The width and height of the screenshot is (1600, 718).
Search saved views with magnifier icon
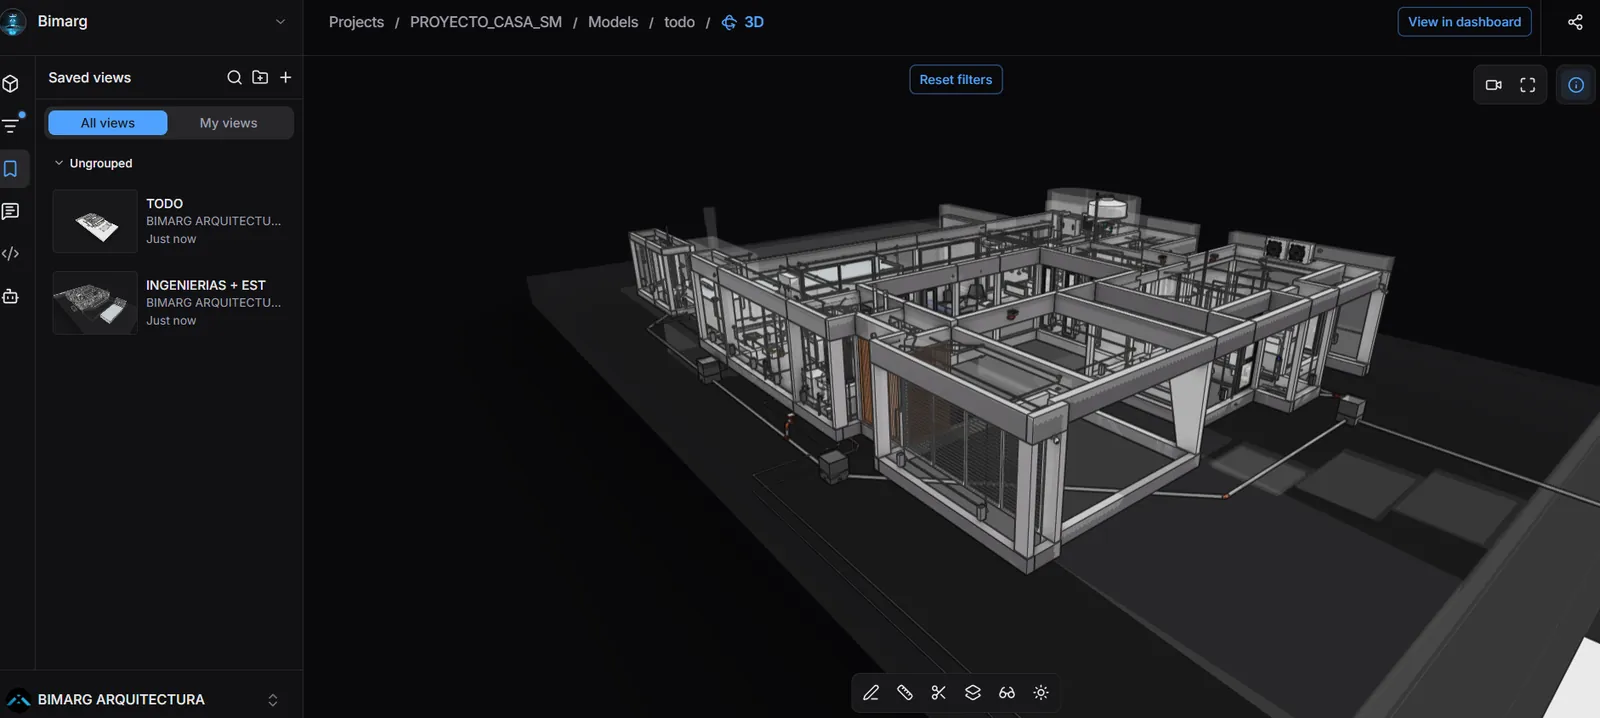click(x=234, y=77)
